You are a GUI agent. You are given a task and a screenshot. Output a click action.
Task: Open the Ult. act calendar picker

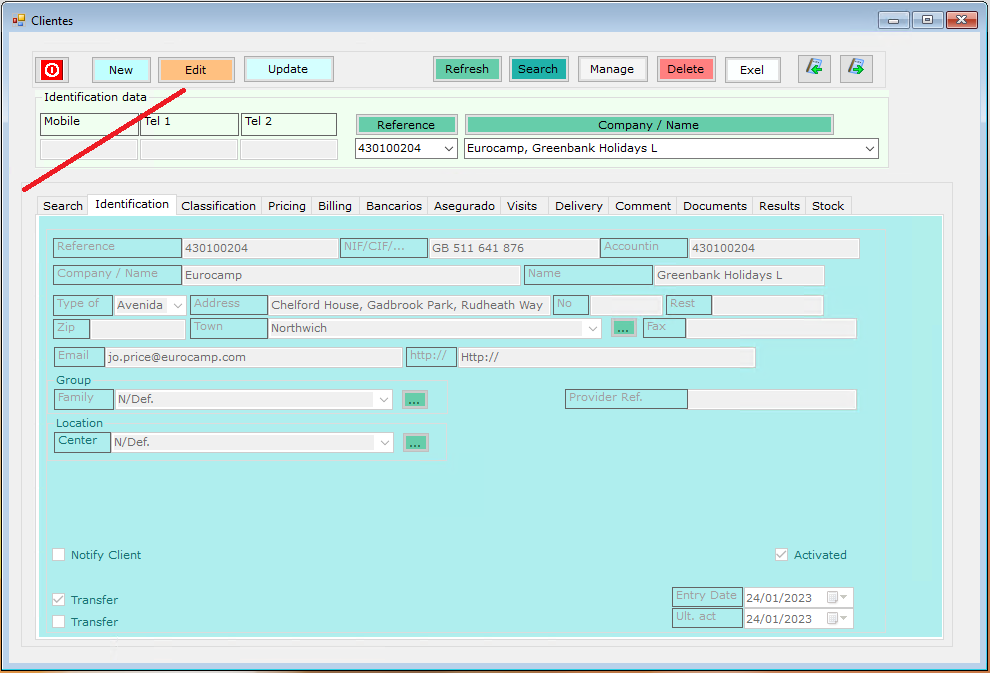pos(837,619)
